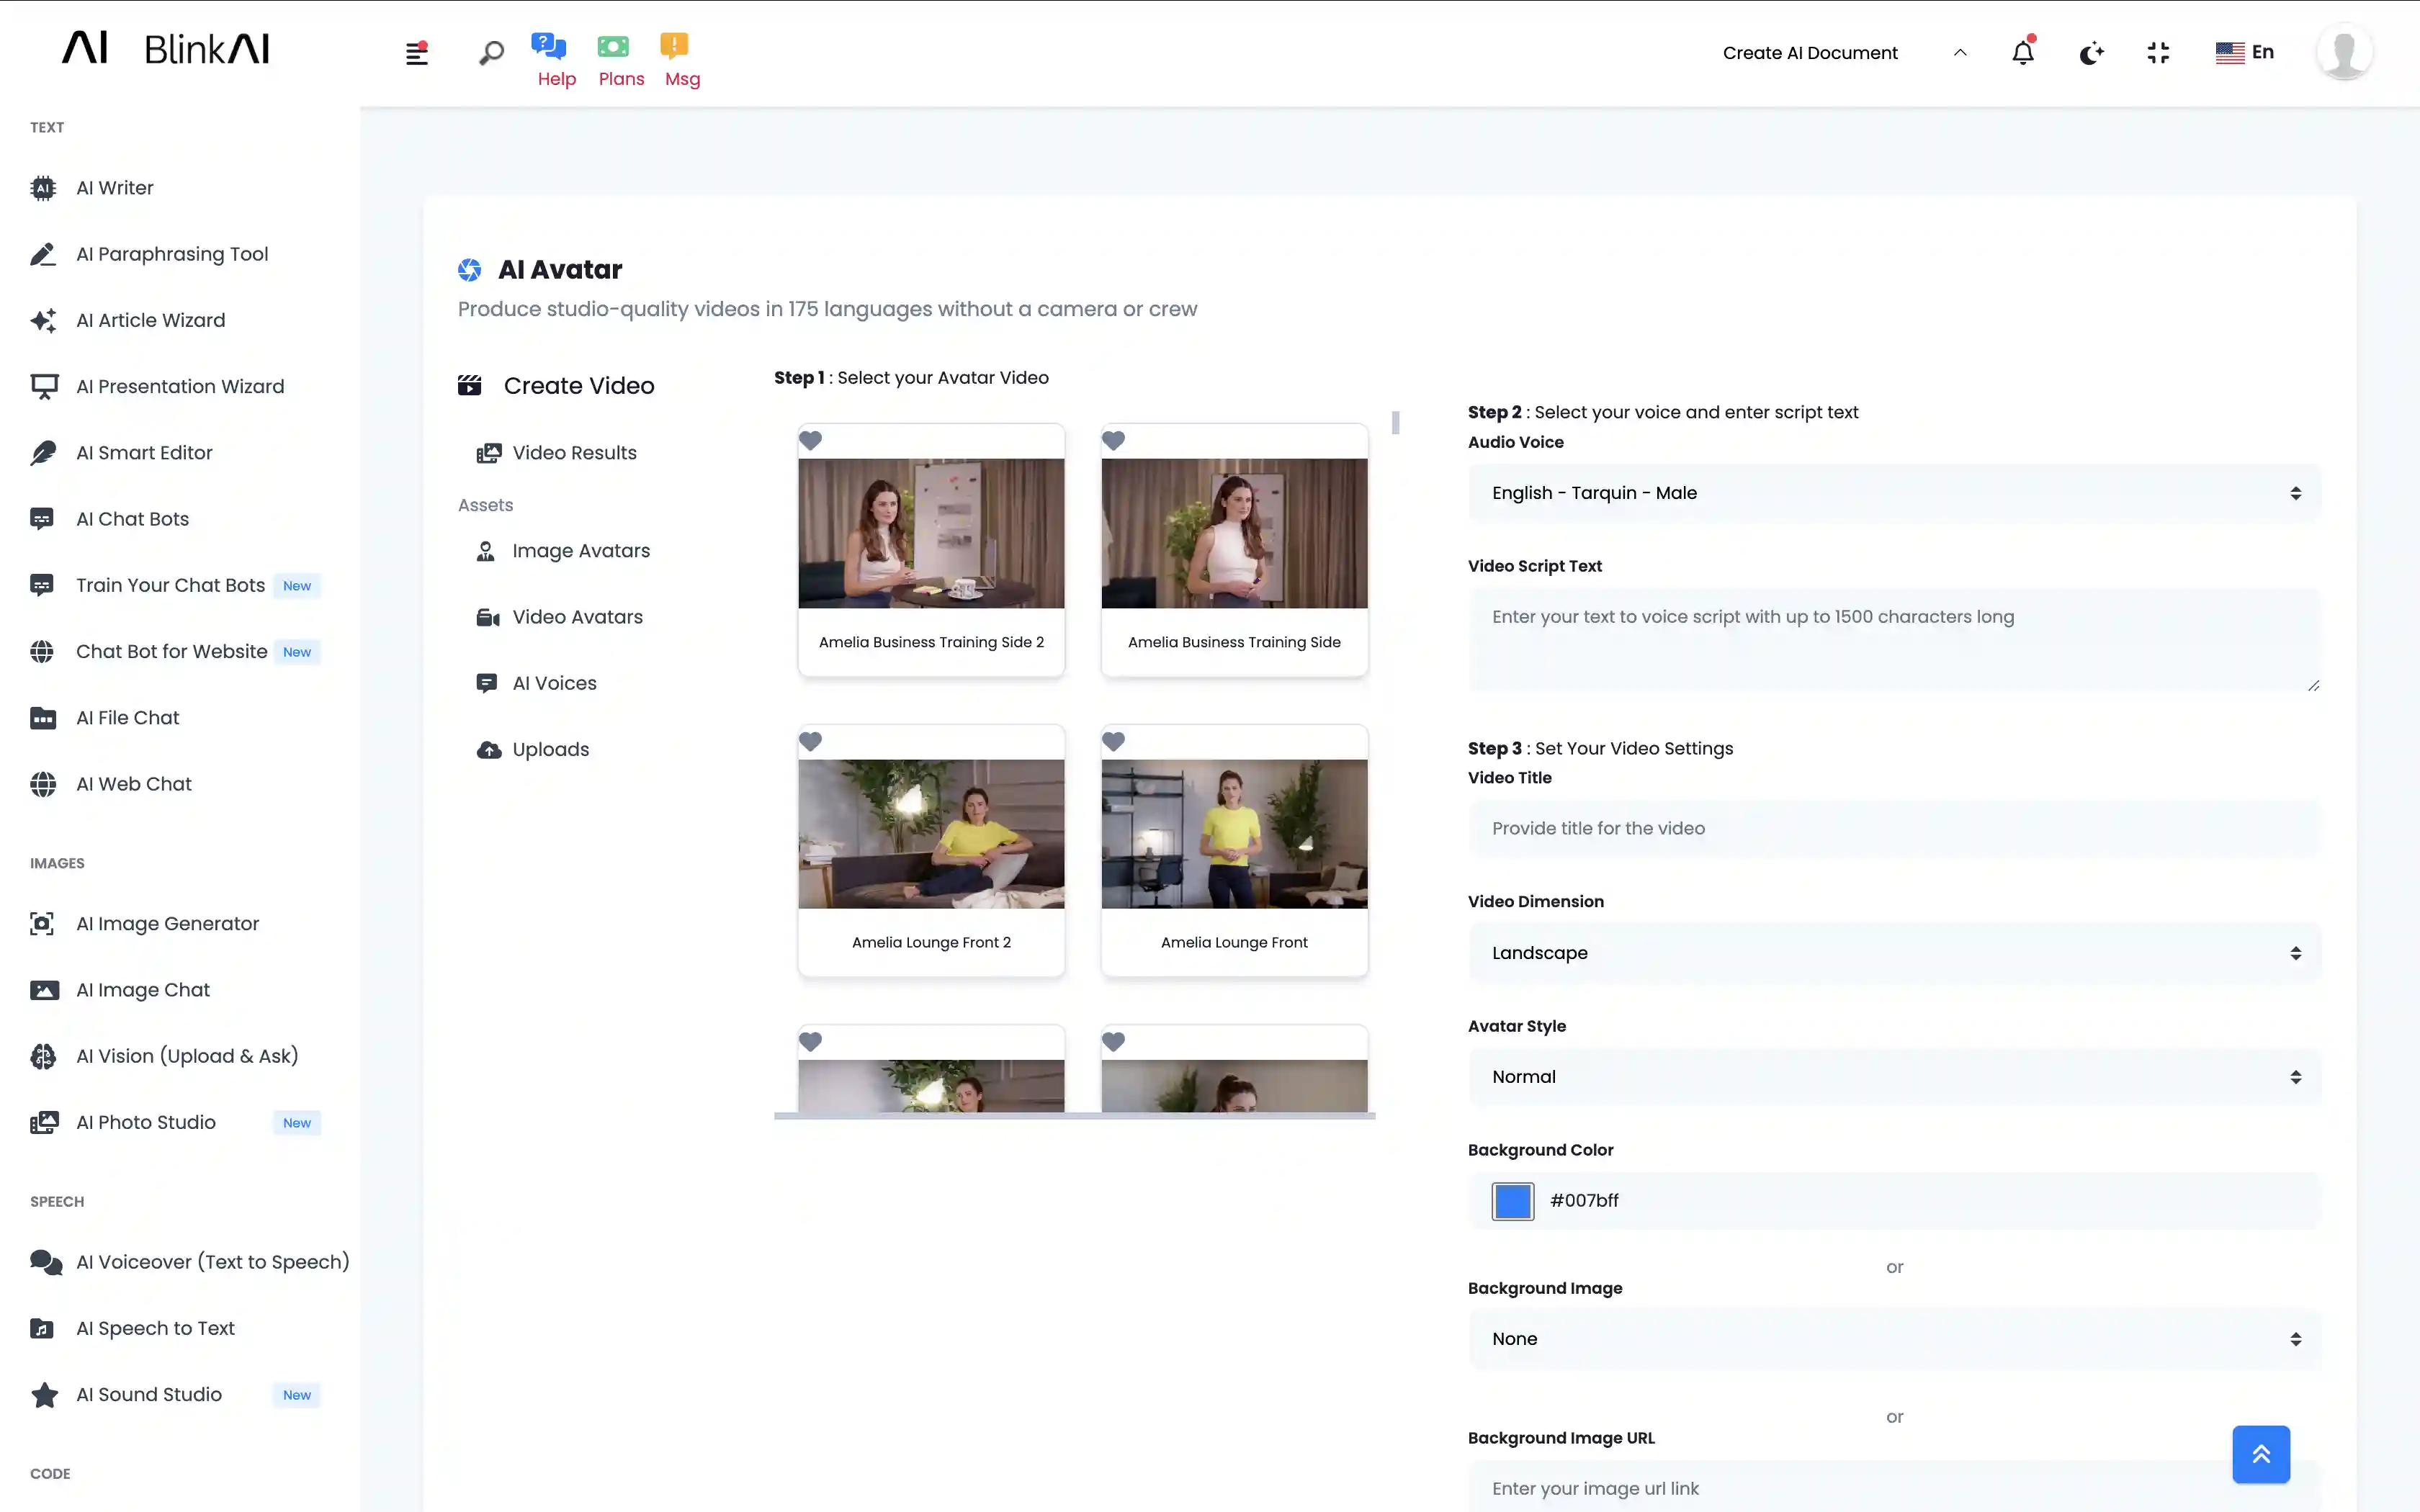This screenshot has width=2420, height=1512.
Task: Open AI Article Wizard in sidebar
Action: tap(150, 320)
